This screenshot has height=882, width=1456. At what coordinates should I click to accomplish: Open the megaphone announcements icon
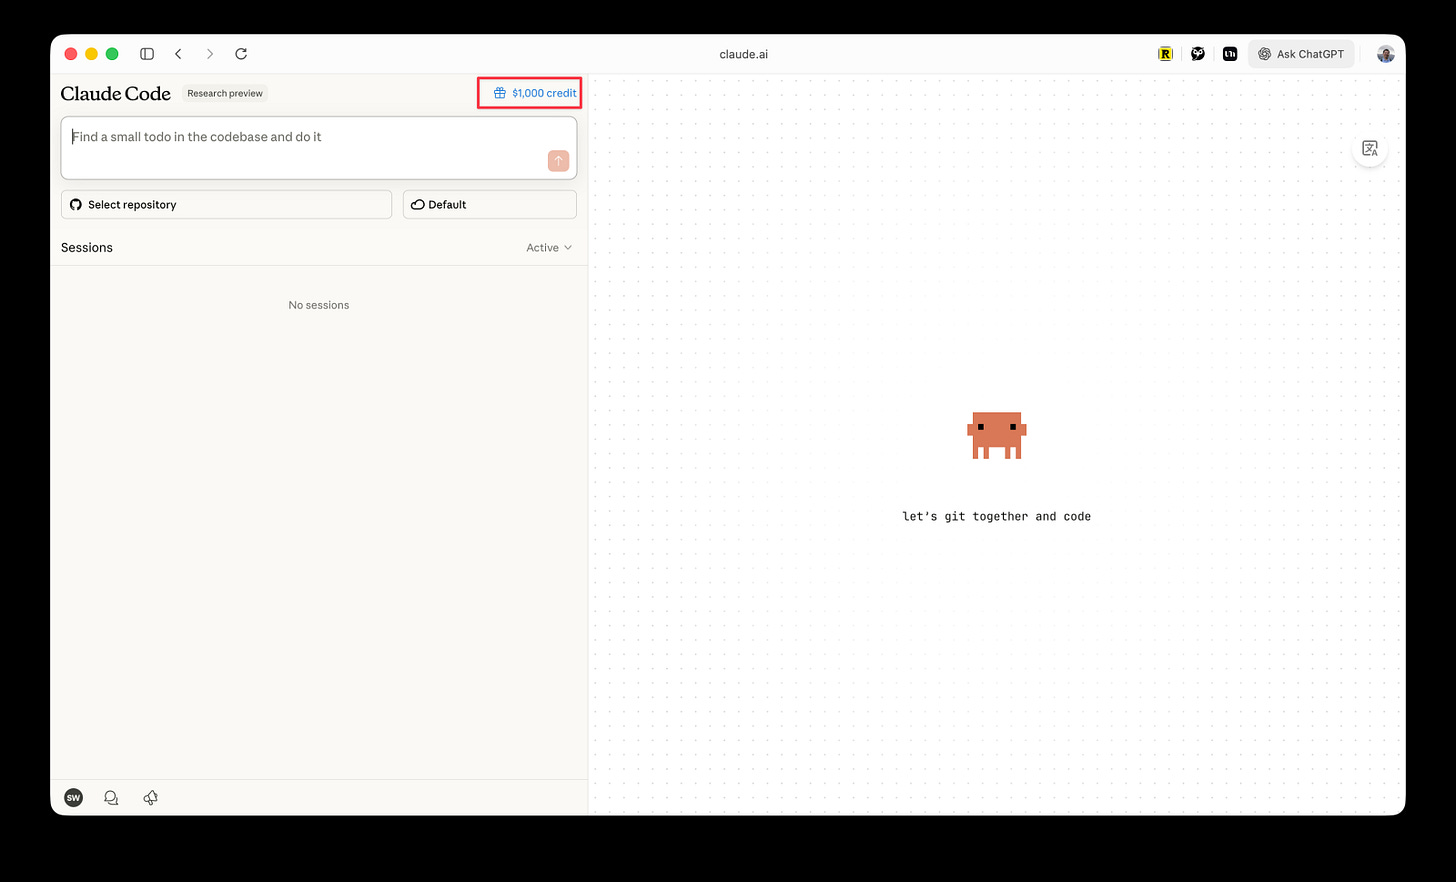click(x=150, y=797)
